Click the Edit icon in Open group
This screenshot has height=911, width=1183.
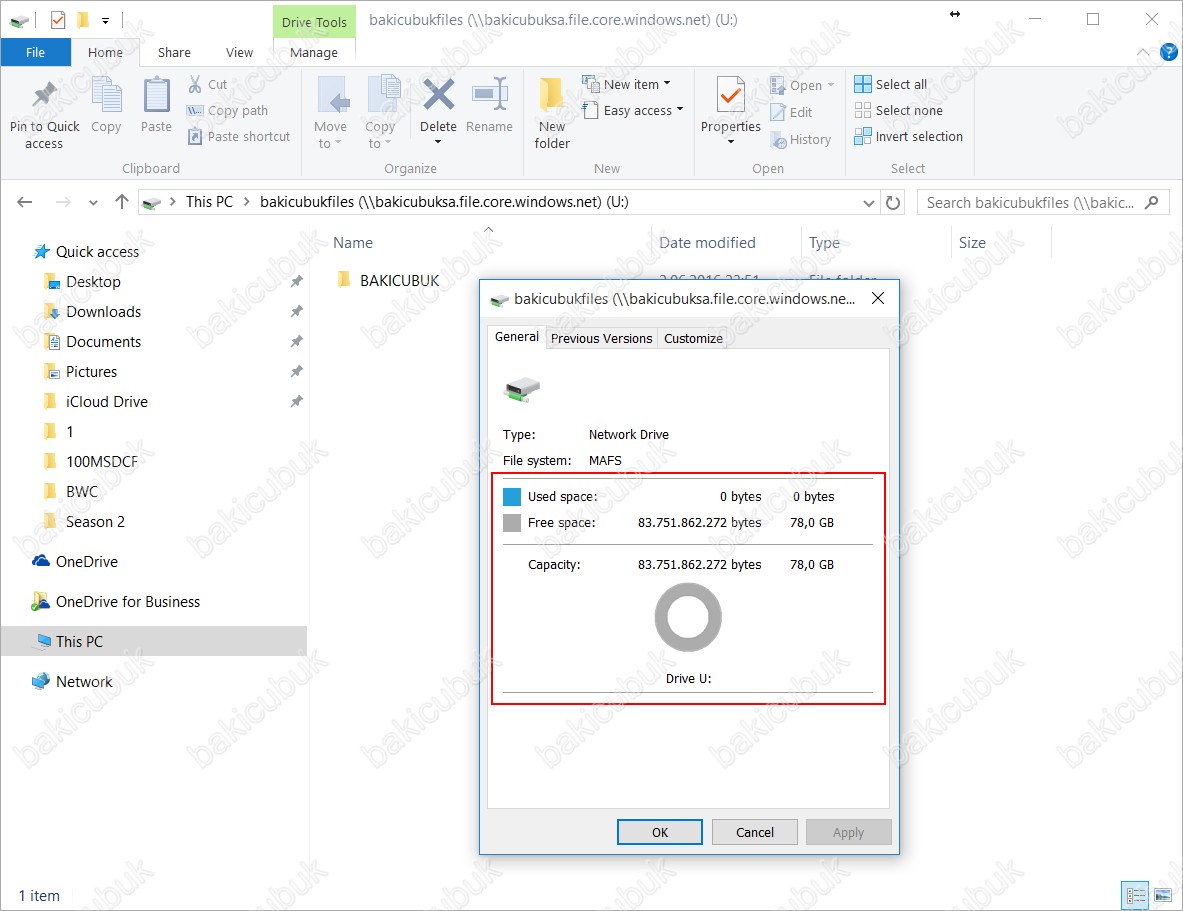tap(778, 112)
